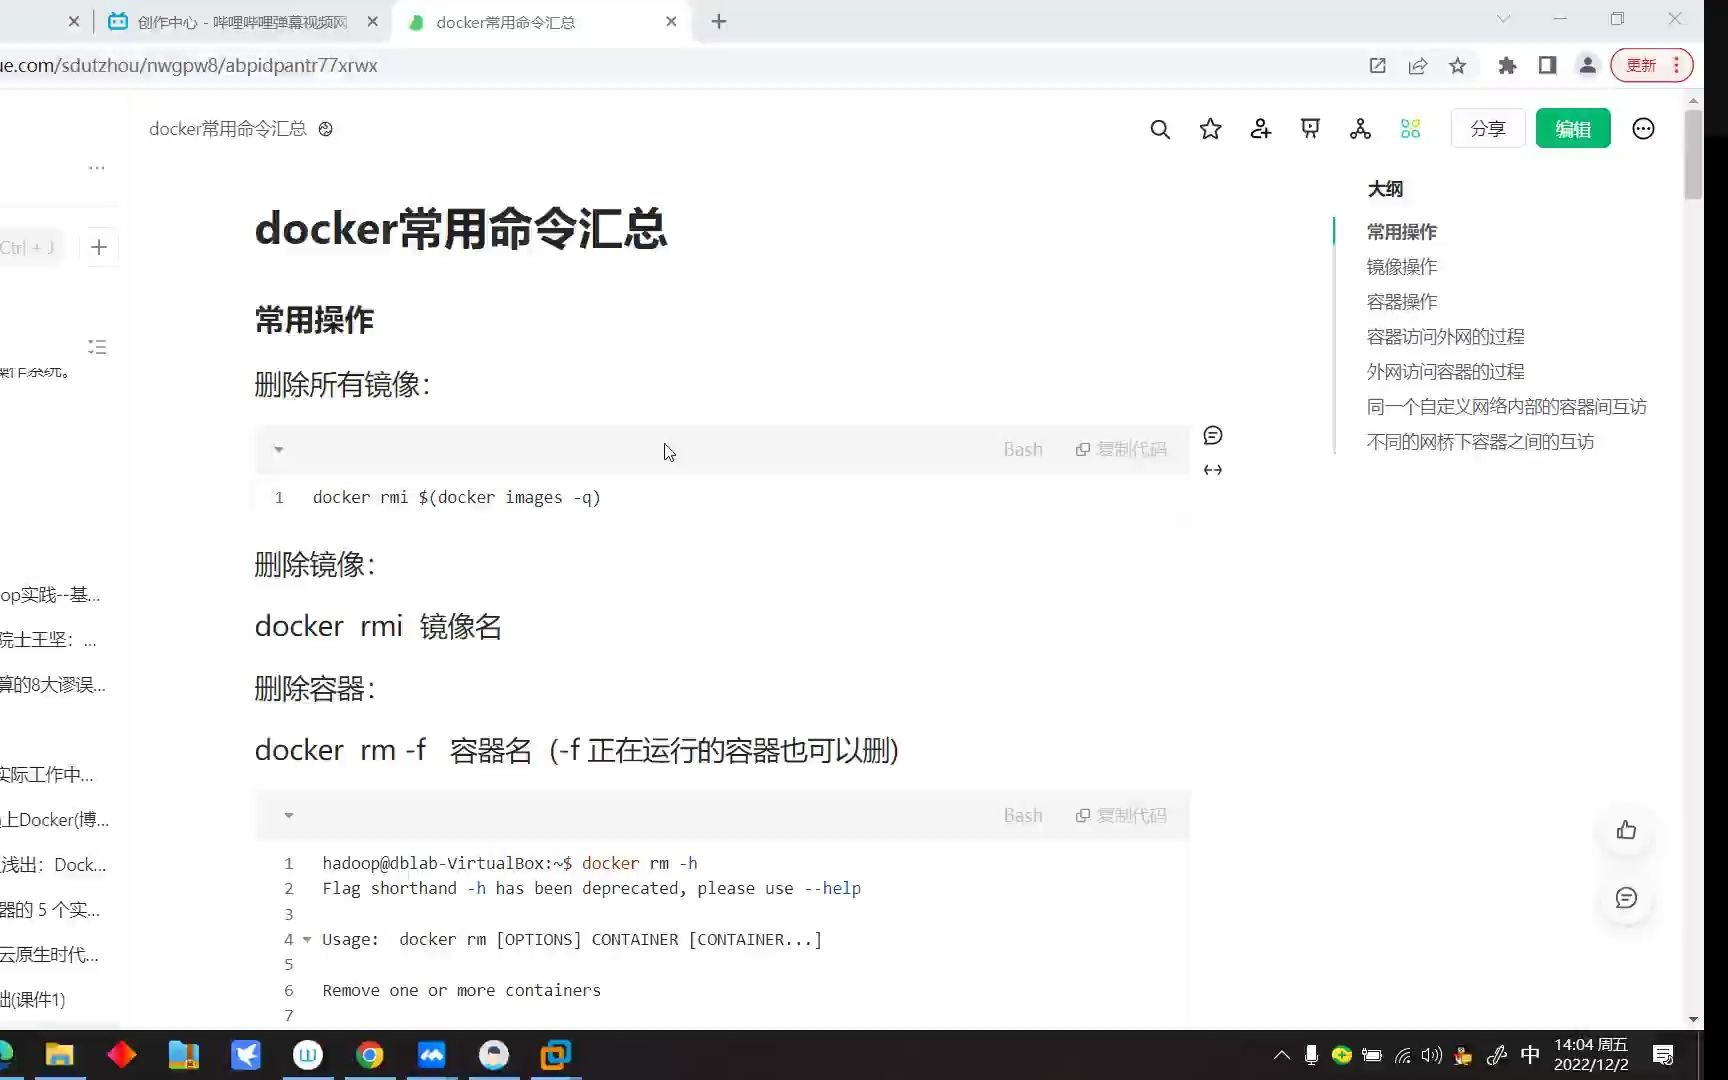Open the knowledge graph icon
The height and width of the screenshot is (1080, 1728).
tap(1360, 129)
